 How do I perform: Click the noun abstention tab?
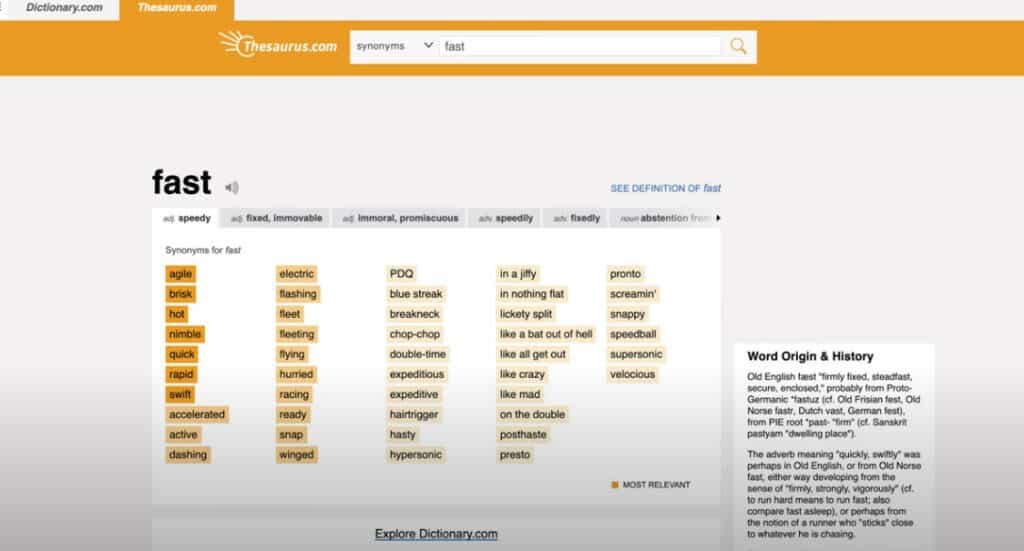click(664, 218)
